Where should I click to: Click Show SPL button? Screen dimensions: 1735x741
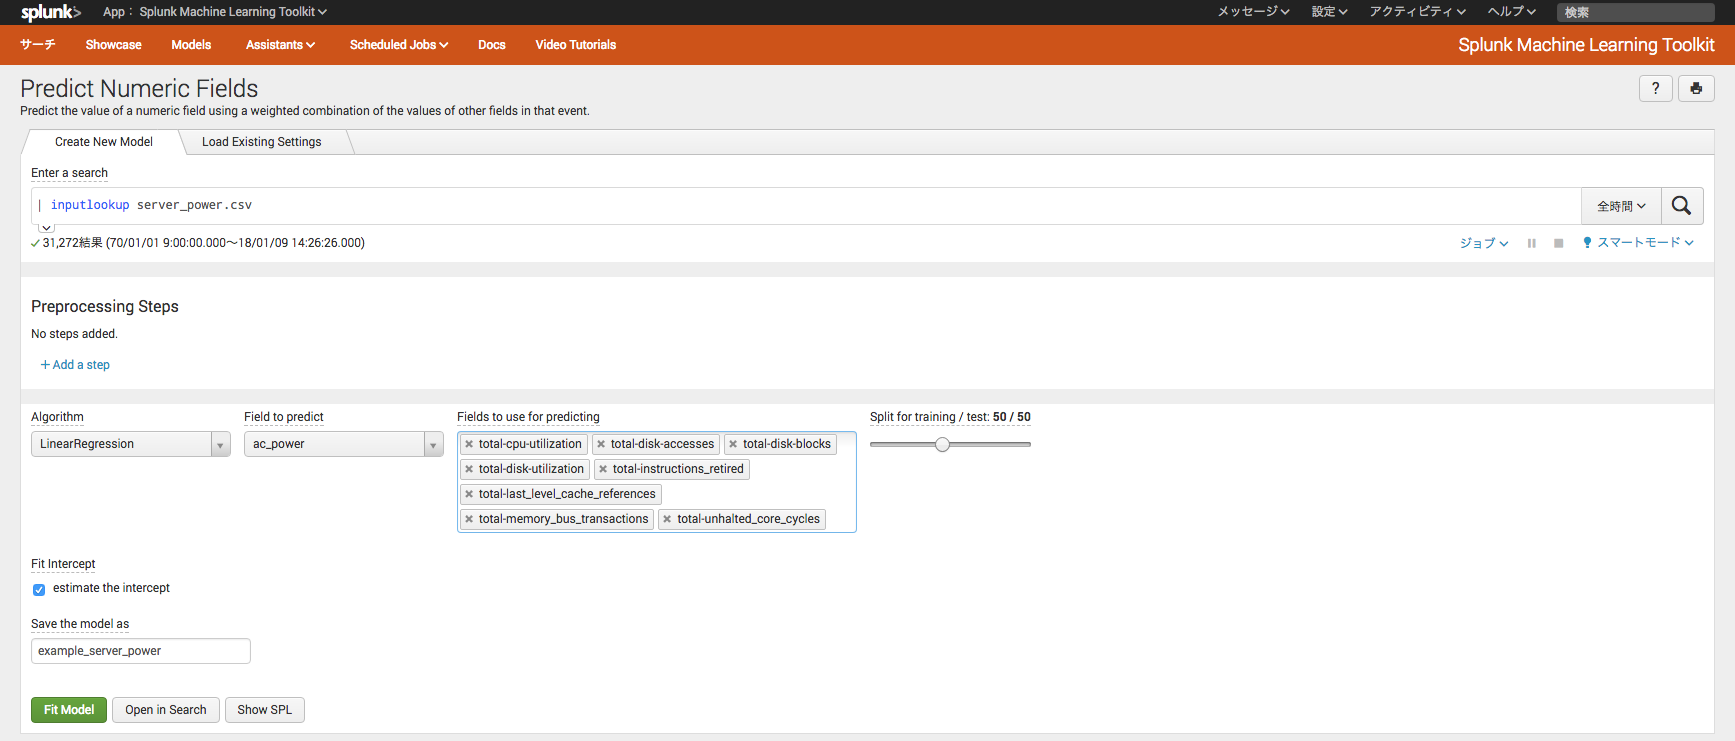pyautogui.click(x=265, y=710)
